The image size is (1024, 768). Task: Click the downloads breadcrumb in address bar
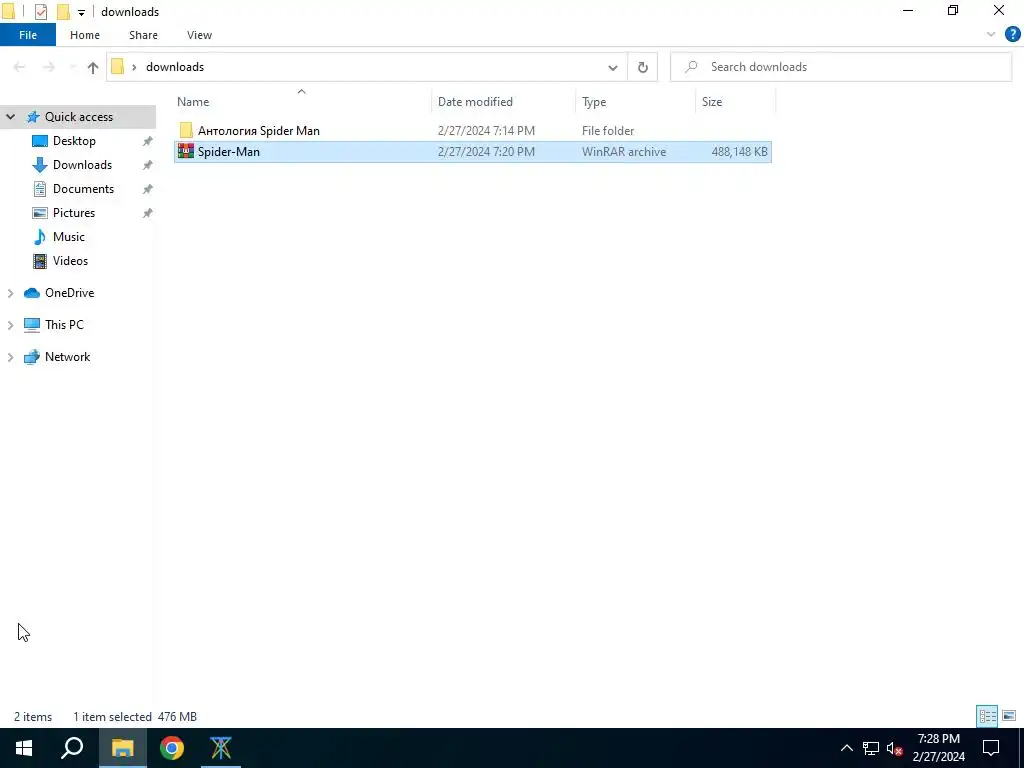coord(175,67)
